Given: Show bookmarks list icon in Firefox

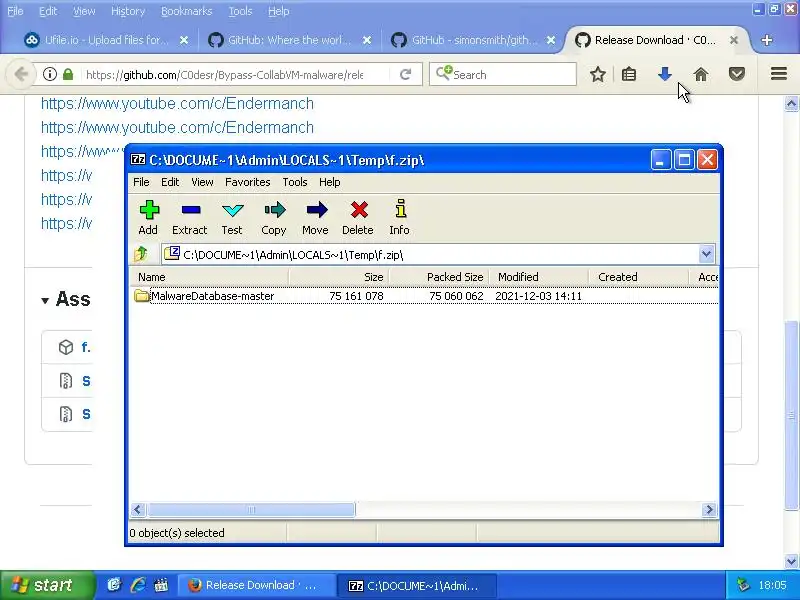Looking at the screenshot, I should tap(629, 74).
